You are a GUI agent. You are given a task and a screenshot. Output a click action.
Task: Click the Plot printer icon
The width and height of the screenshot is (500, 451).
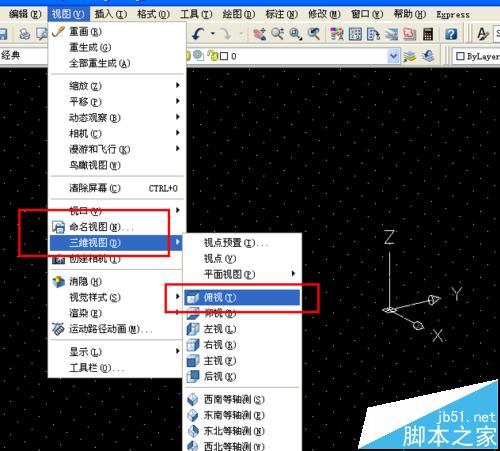(24, 34)
